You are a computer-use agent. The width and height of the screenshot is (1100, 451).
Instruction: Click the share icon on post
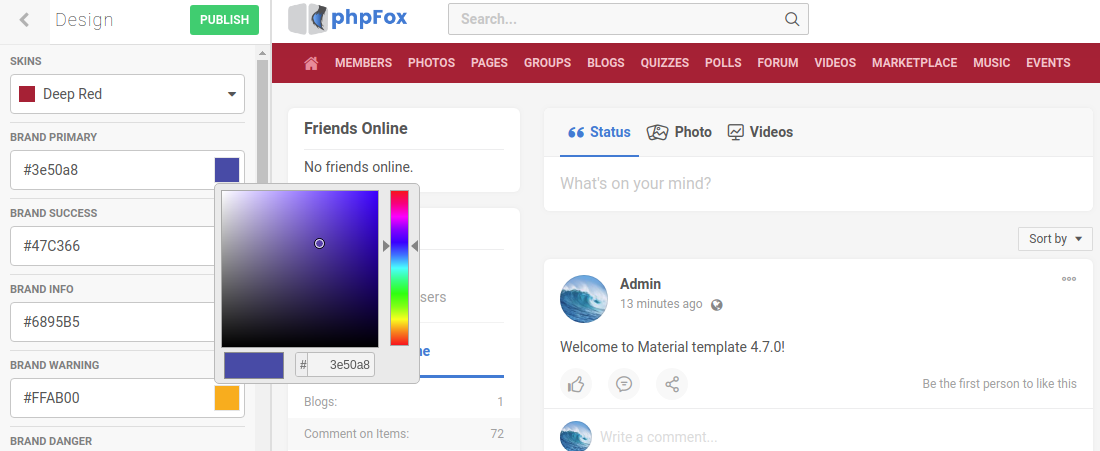(672, 384)
